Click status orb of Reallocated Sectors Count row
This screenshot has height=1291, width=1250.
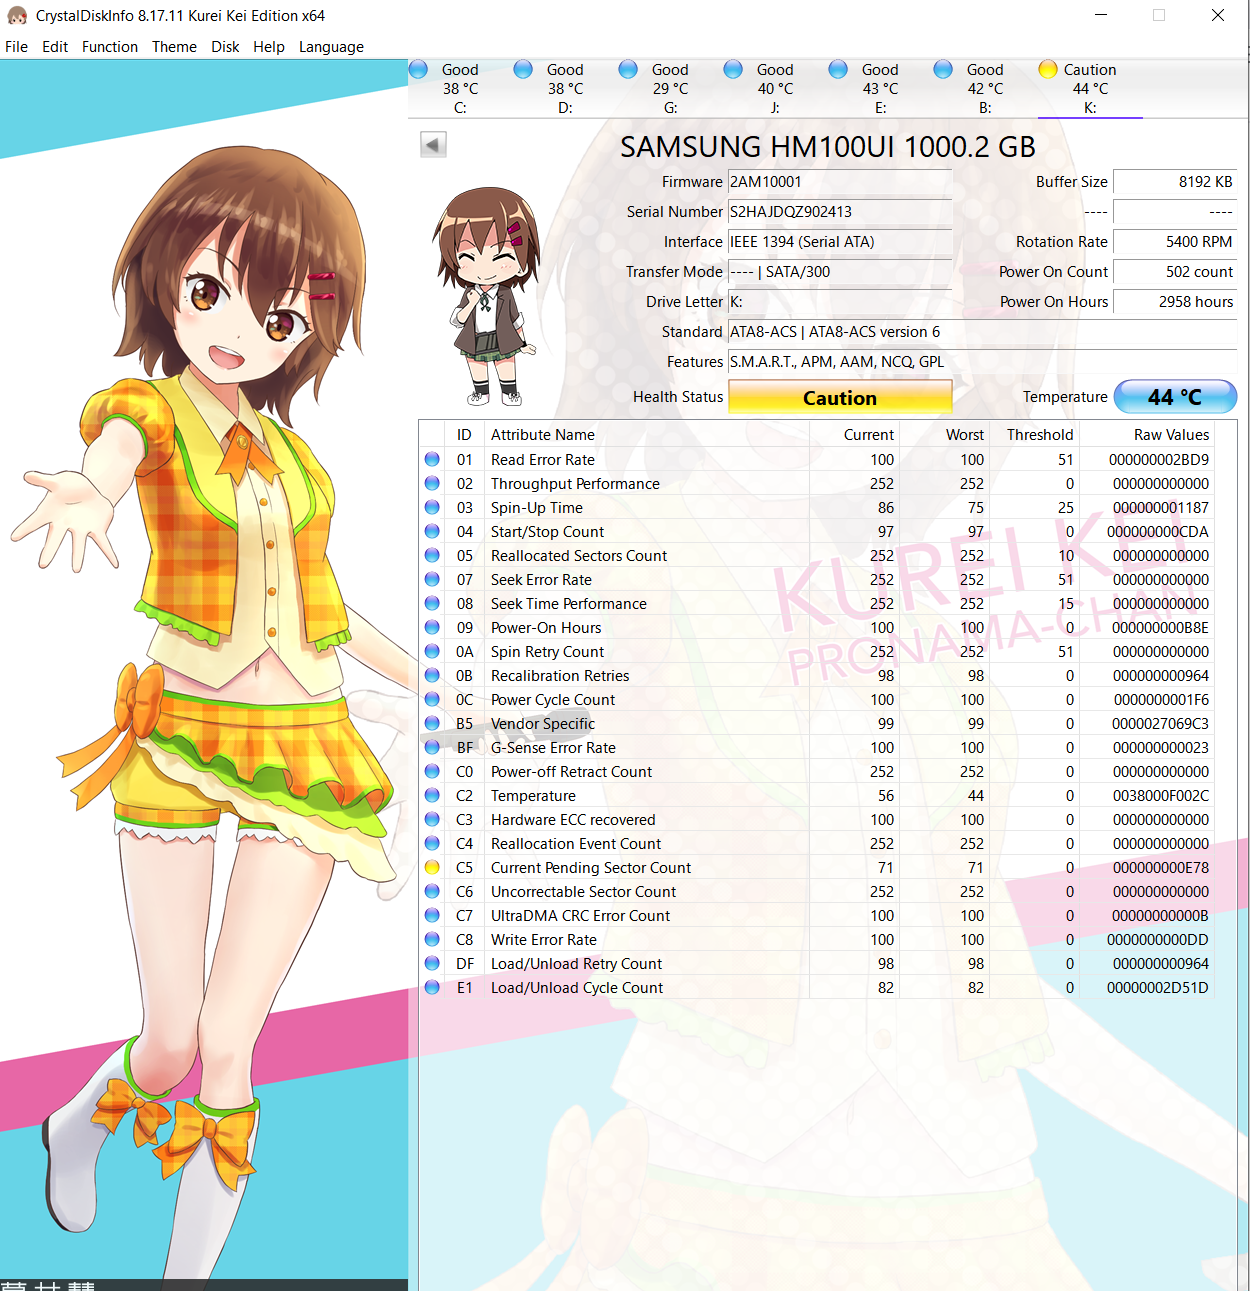point(432,555)
